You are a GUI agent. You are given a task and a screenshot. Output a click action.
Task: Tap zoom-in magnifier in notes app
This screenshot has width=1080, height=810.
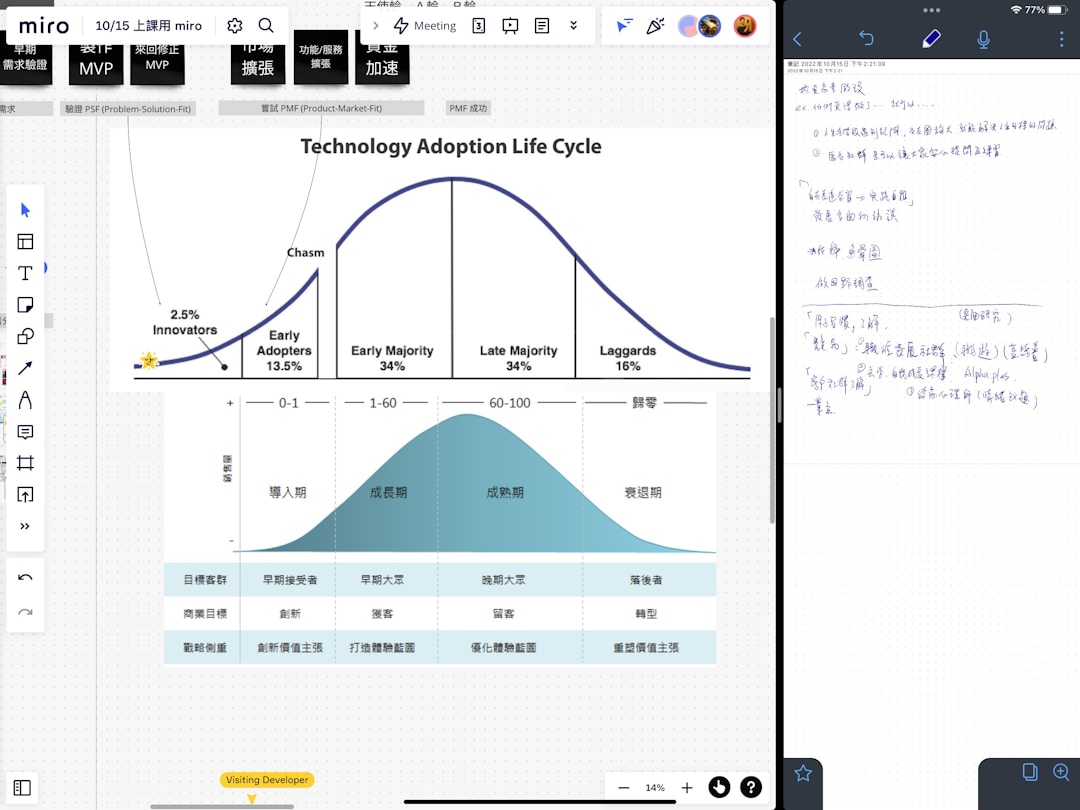coord(1061,772)
